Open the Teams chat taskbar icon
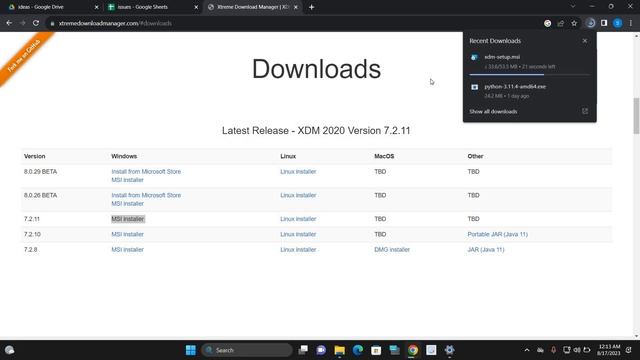 [x=321, y=350]
